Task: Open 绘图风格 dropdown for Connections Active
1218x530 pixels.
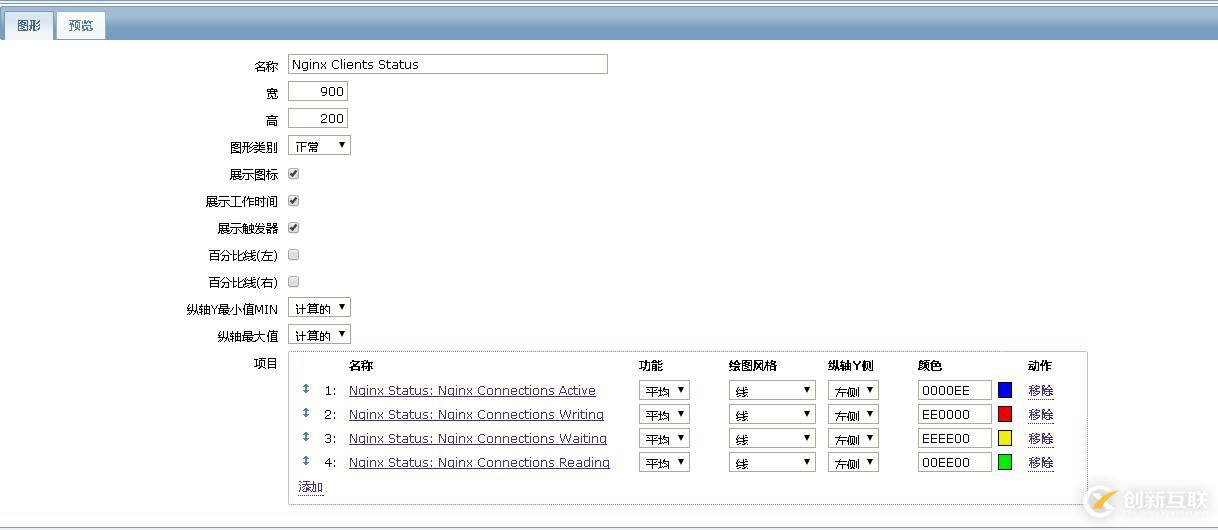Action: coord(772,390)
